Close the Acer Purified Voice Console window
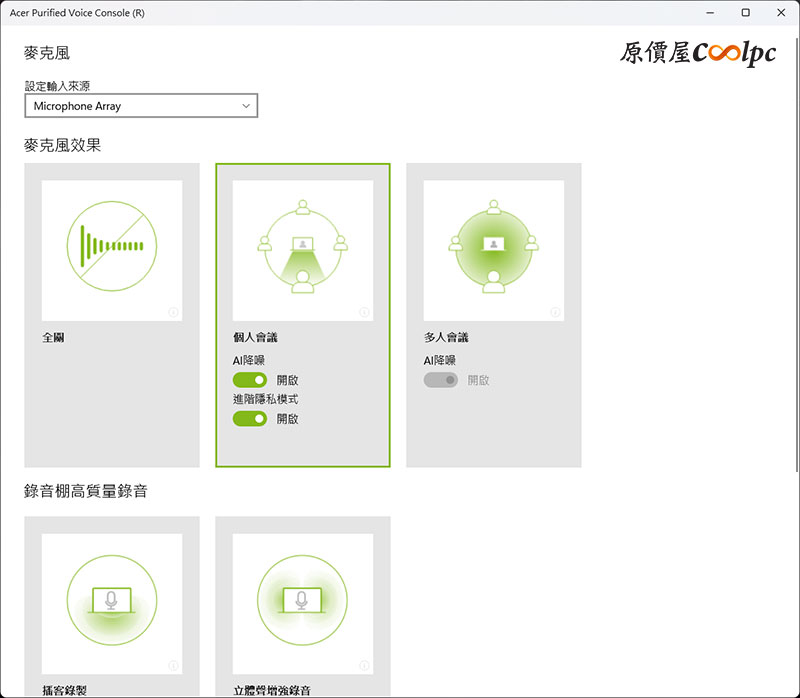800x698 pixels. [x=781, y=13]
